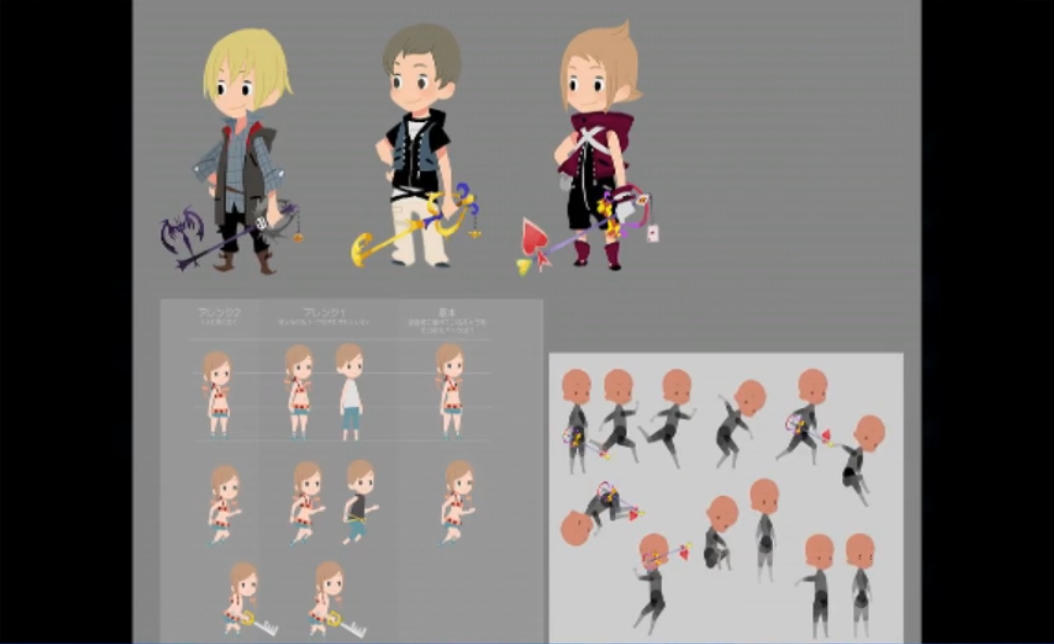This screenshot has height=644, width=1054.
Task: Click the 基本 column heading
Action: coord(447,313)
